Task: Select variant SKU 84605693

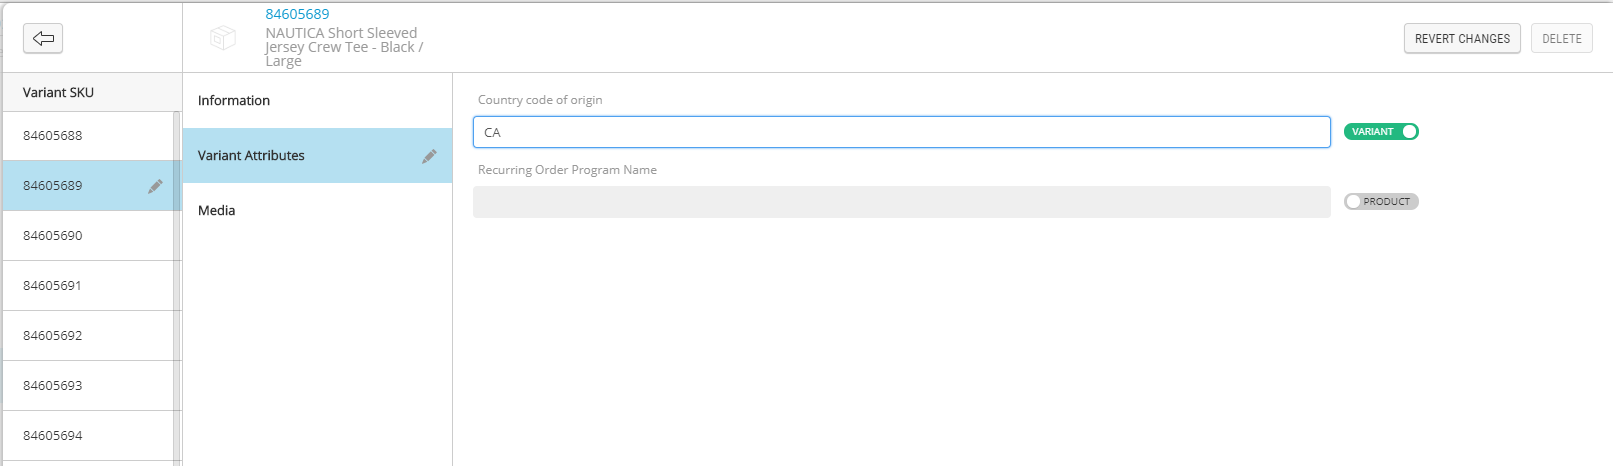Action: tap(53, 386)
